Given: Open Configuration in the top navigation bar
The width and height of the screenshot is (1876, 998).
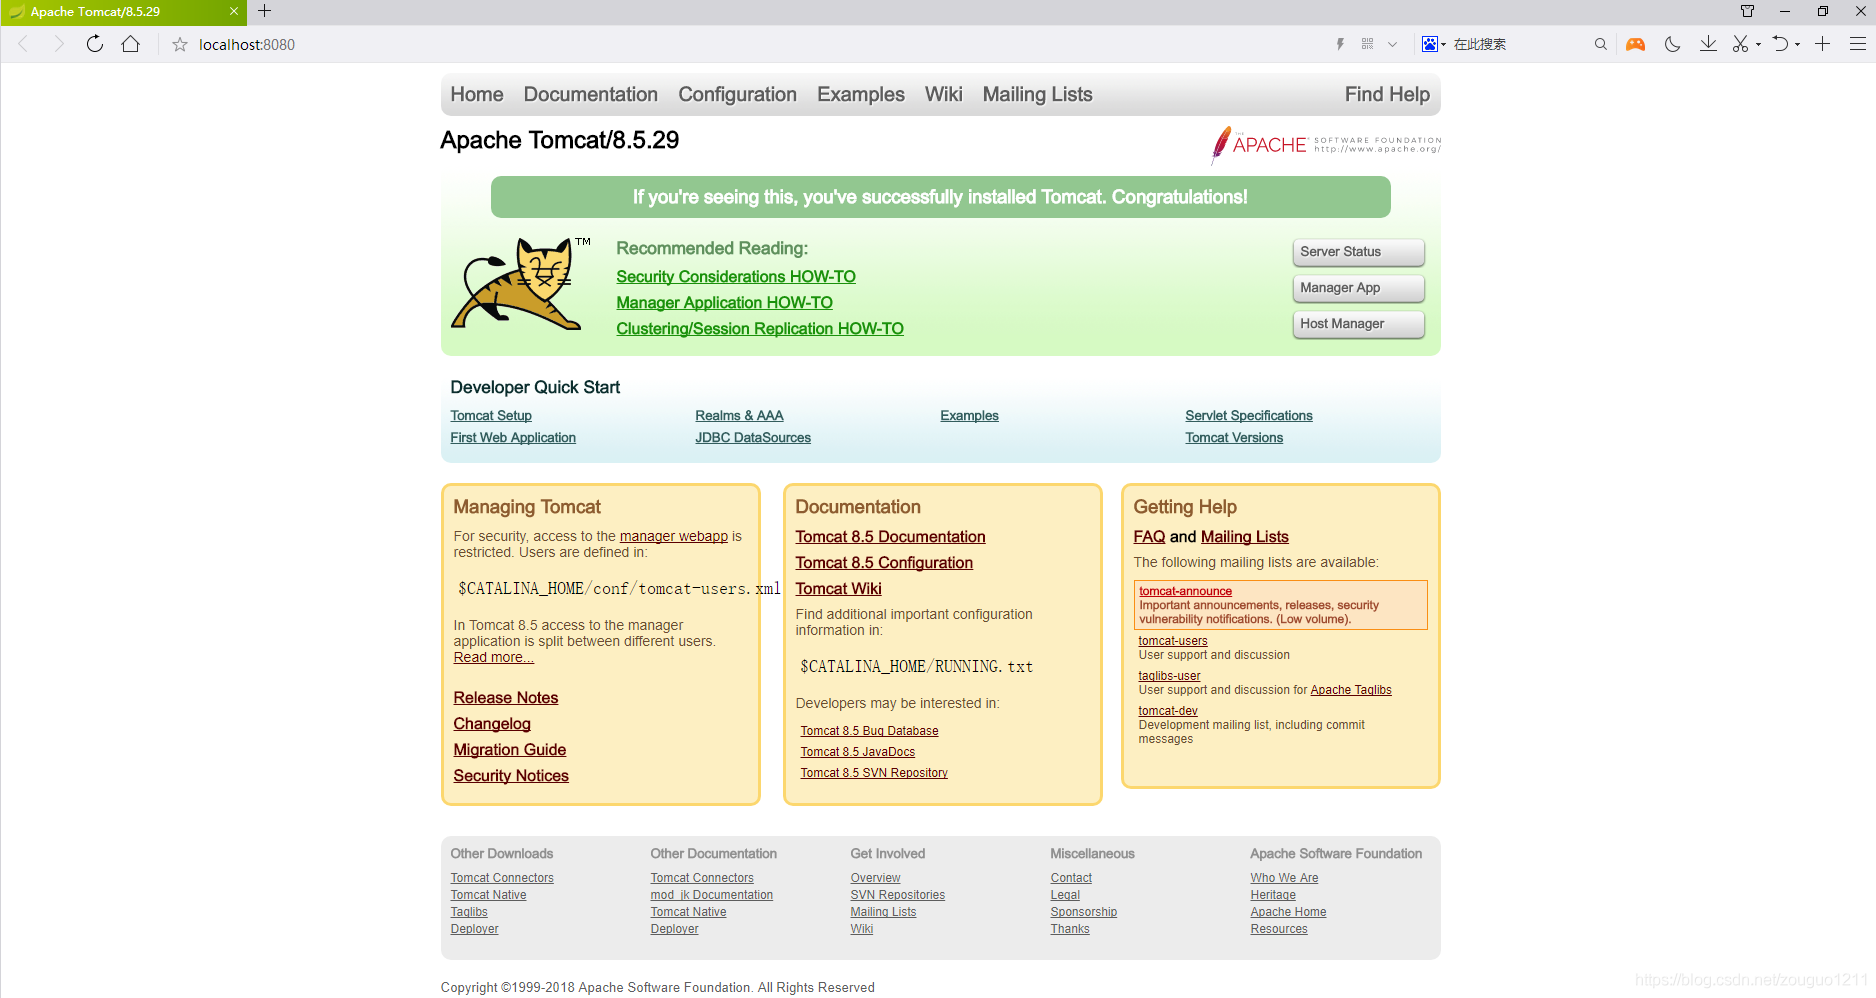Looking at the screenshot, I should (x=738, y=94).
